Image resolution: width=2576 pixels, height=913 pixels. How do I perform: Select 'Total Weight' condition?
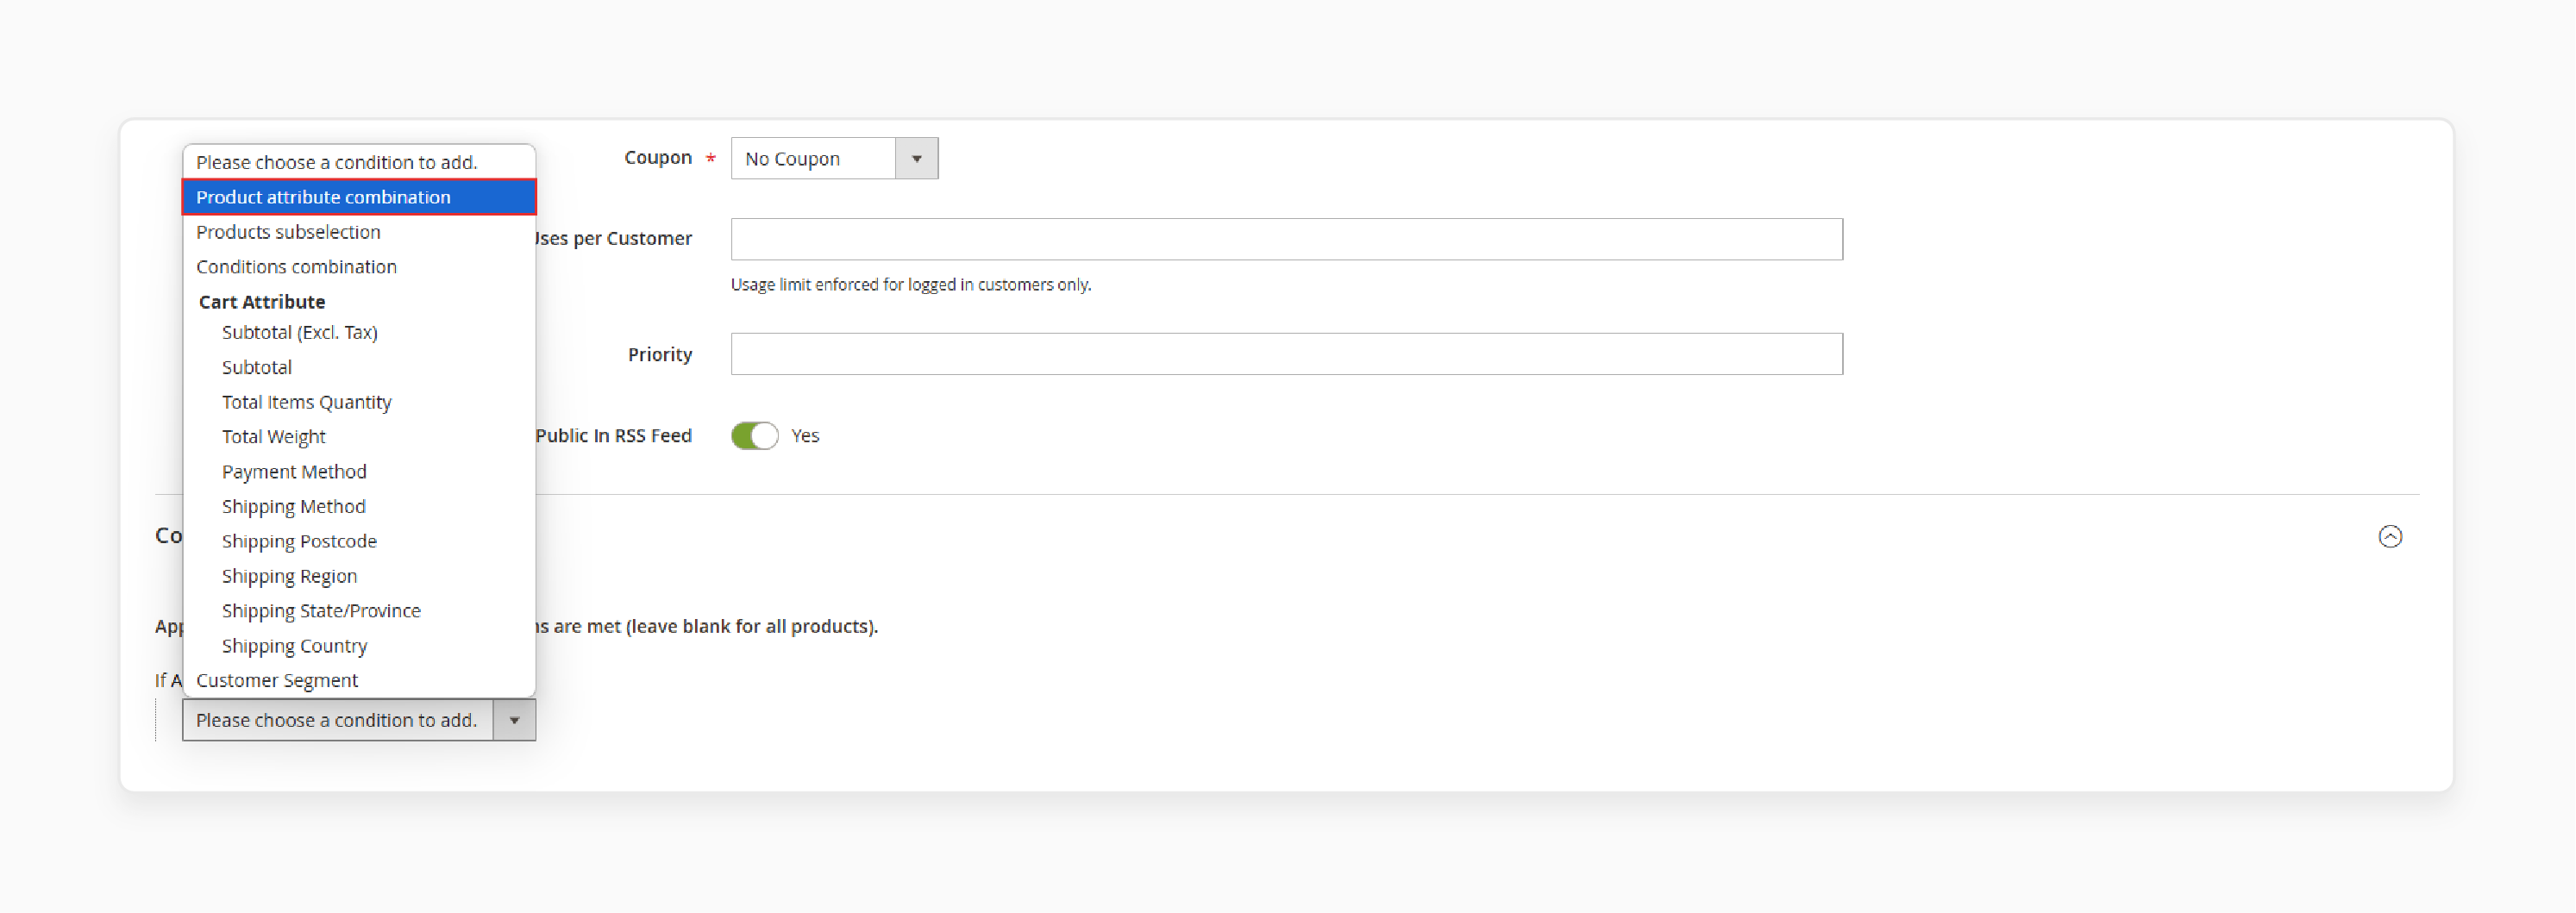[x=359, y=437]
